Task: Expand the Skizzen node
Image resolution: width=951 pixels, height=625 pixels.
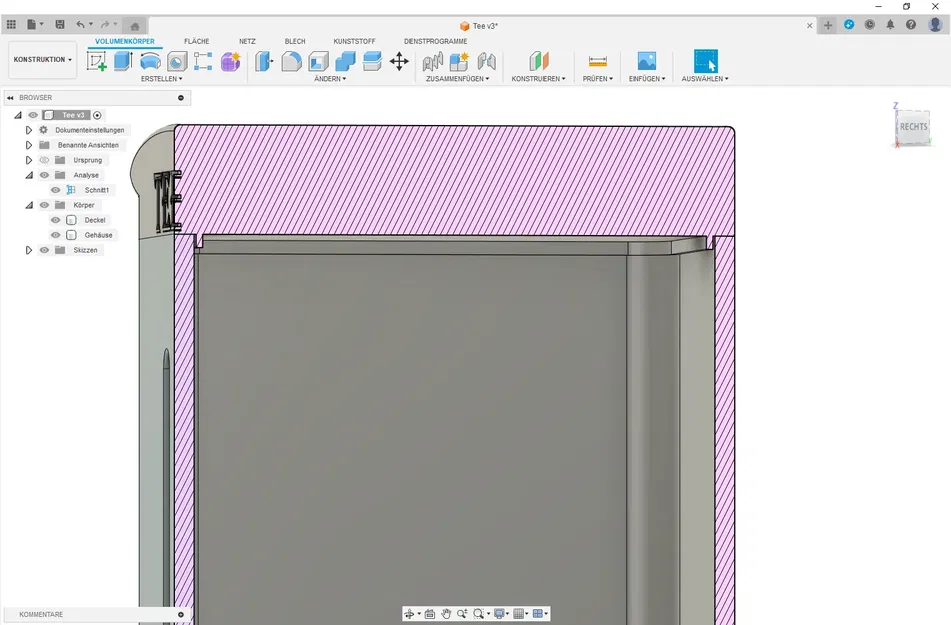Action: [29, 250]
